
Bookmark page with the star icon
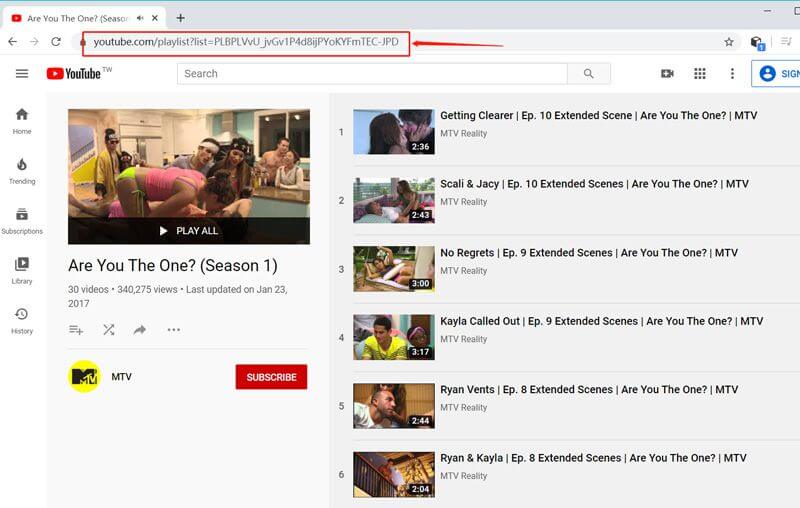point(729,42)
